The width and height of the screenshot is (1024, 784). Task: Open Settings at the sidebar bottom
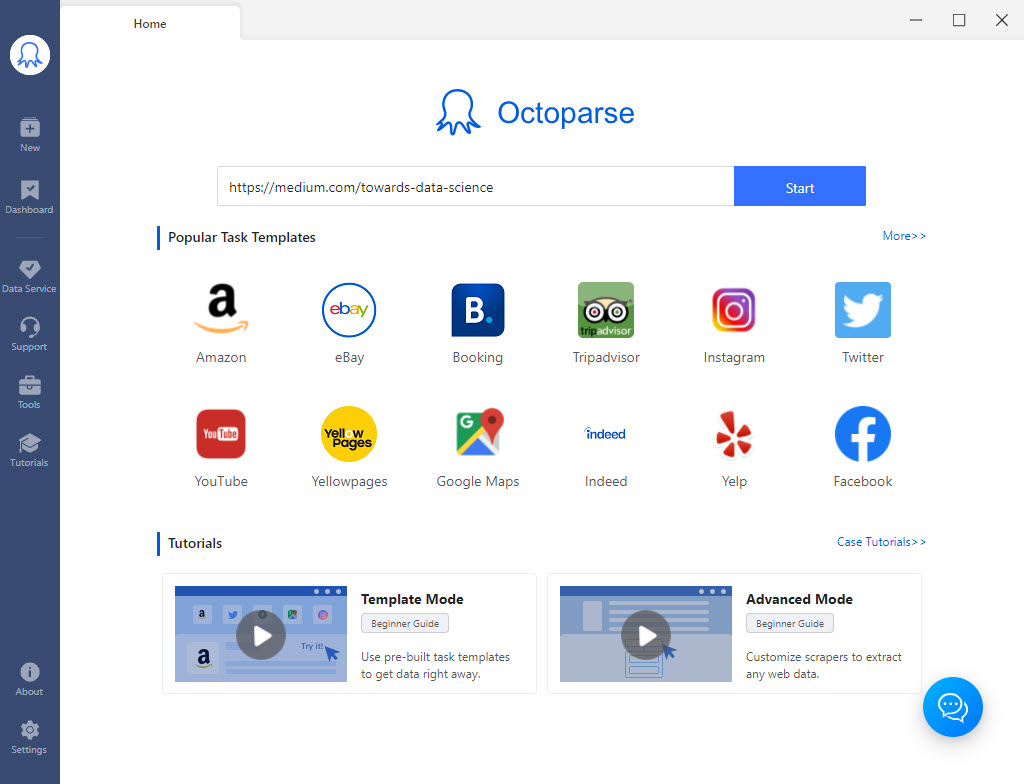(x=29, y=733)
